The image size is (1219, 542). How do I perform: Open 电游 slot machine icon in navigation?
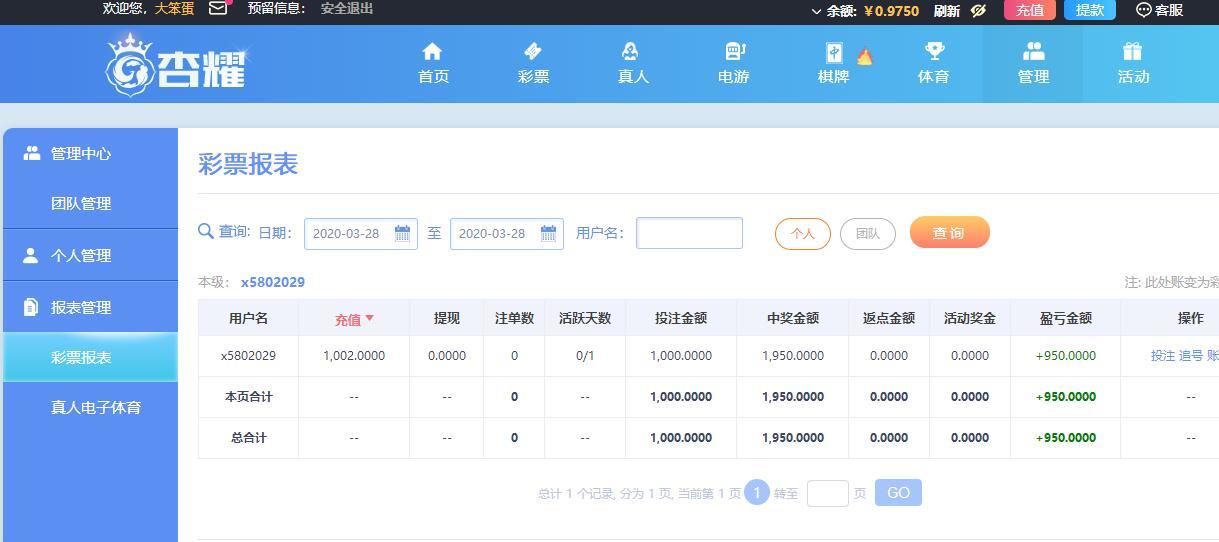click(x=734, y=51)
